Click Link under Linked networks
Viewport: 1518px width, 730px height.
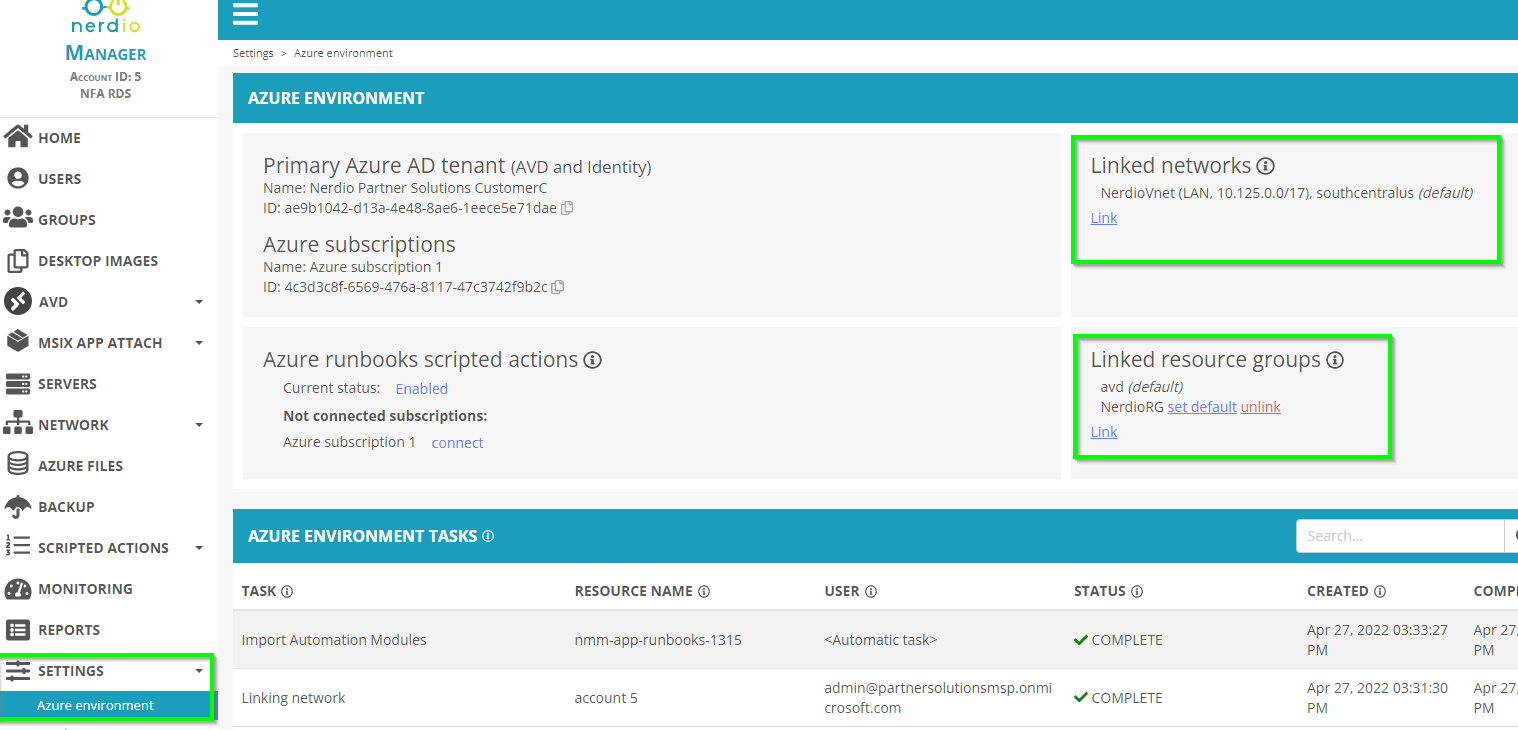1104,218
